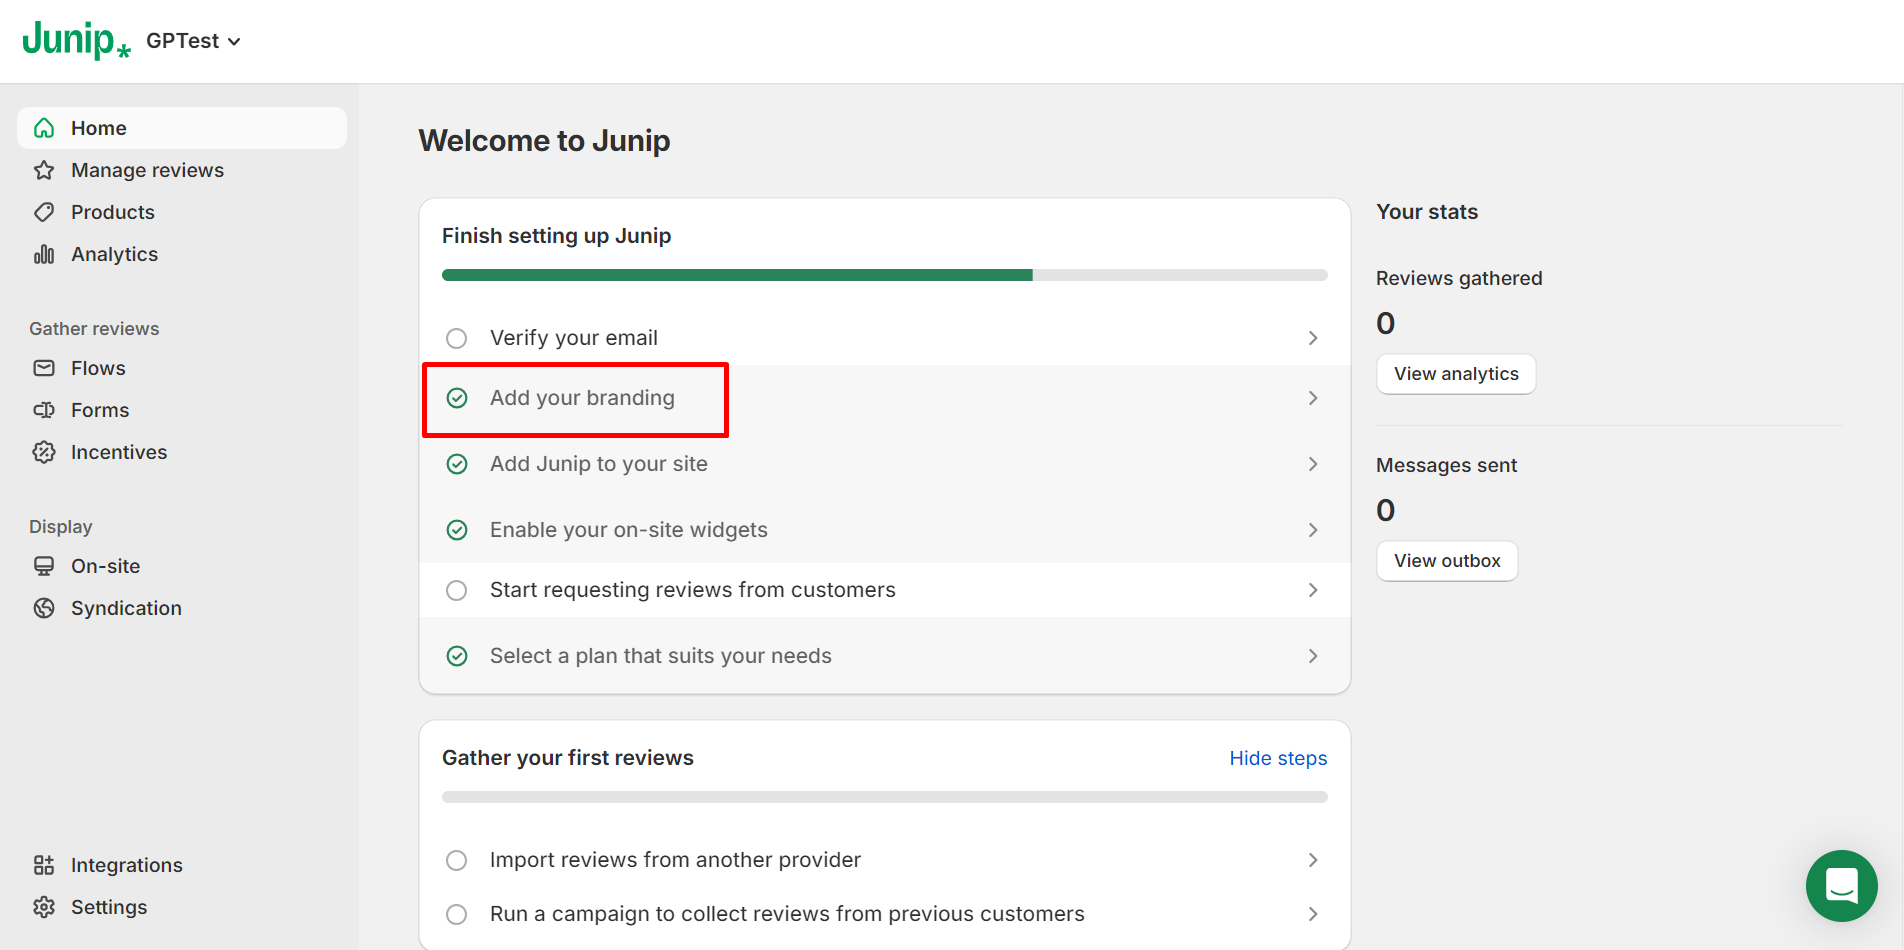Select the Start requesting reviews circle

[x=457, y=590]
